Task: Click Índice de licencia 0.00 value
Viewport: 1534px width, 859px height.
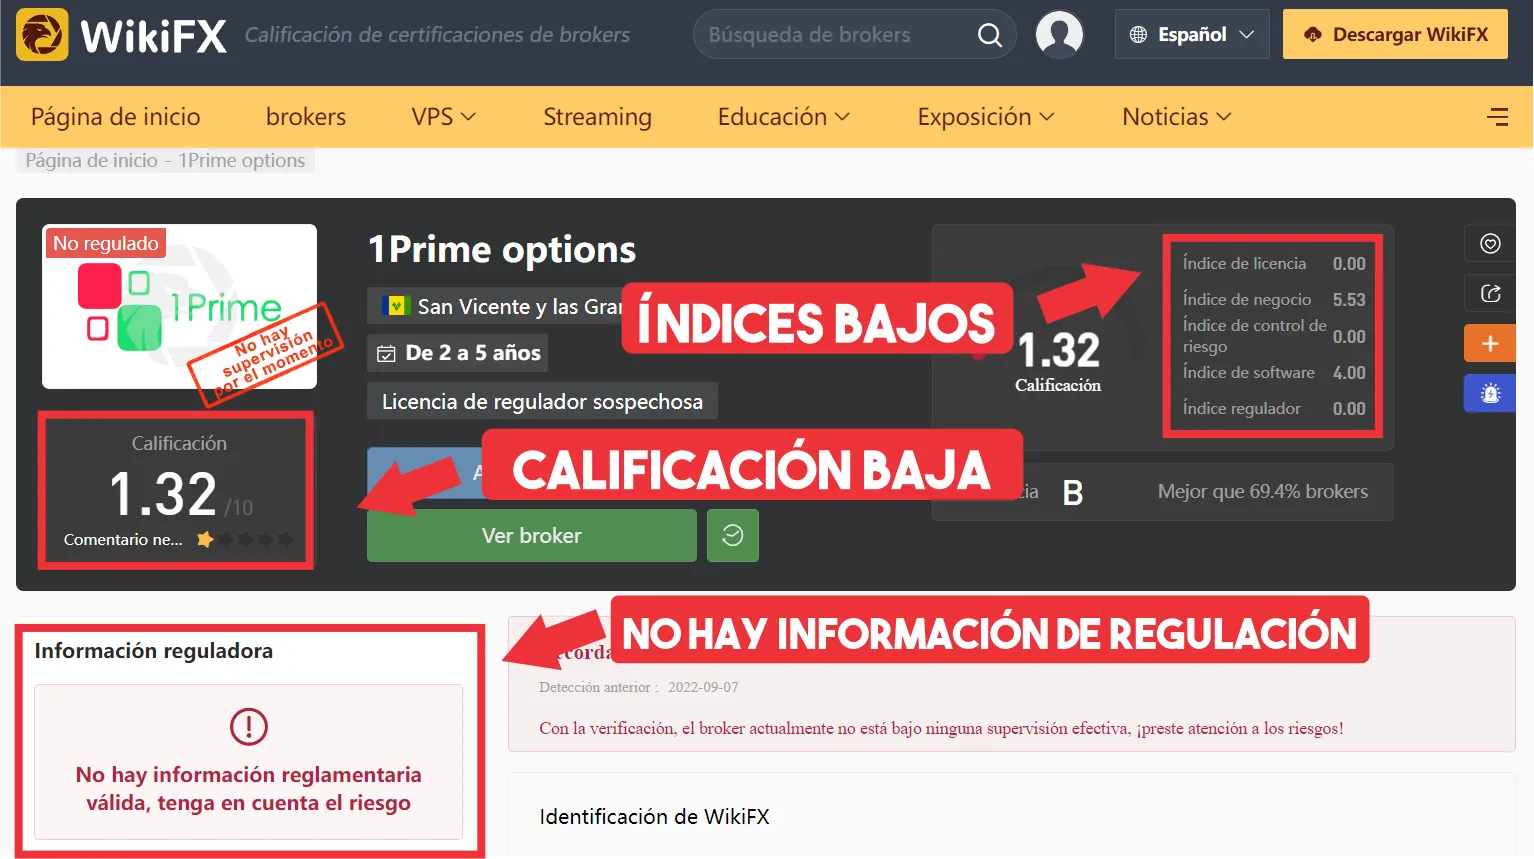Action: tap(1349, 264)
